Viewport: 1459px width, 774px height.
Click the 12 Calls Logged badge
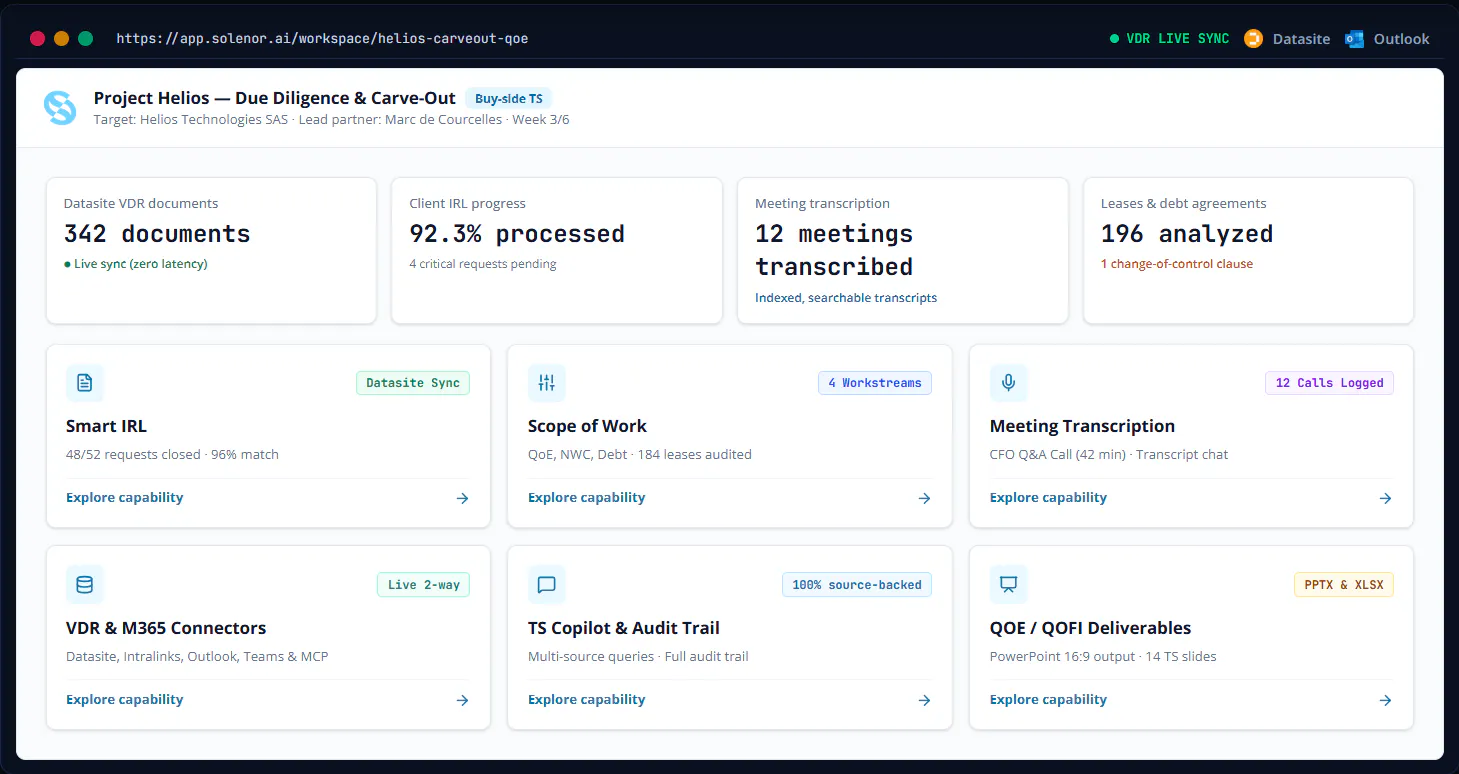[1330, 383]
